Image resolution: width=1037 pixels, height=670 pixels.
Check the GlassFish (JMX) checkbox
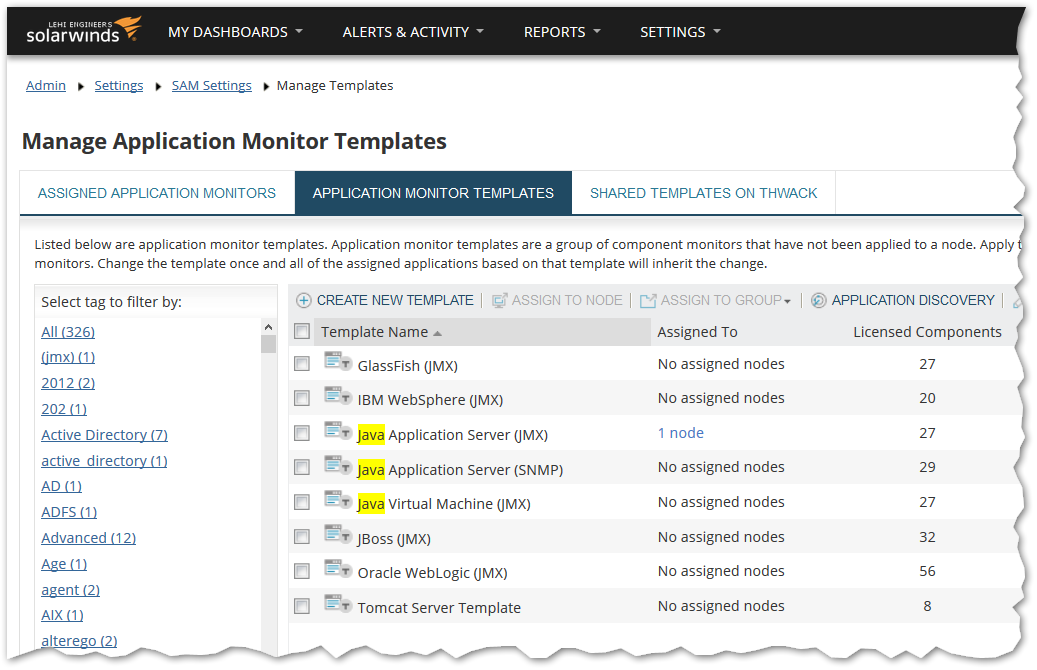(302, 365)
